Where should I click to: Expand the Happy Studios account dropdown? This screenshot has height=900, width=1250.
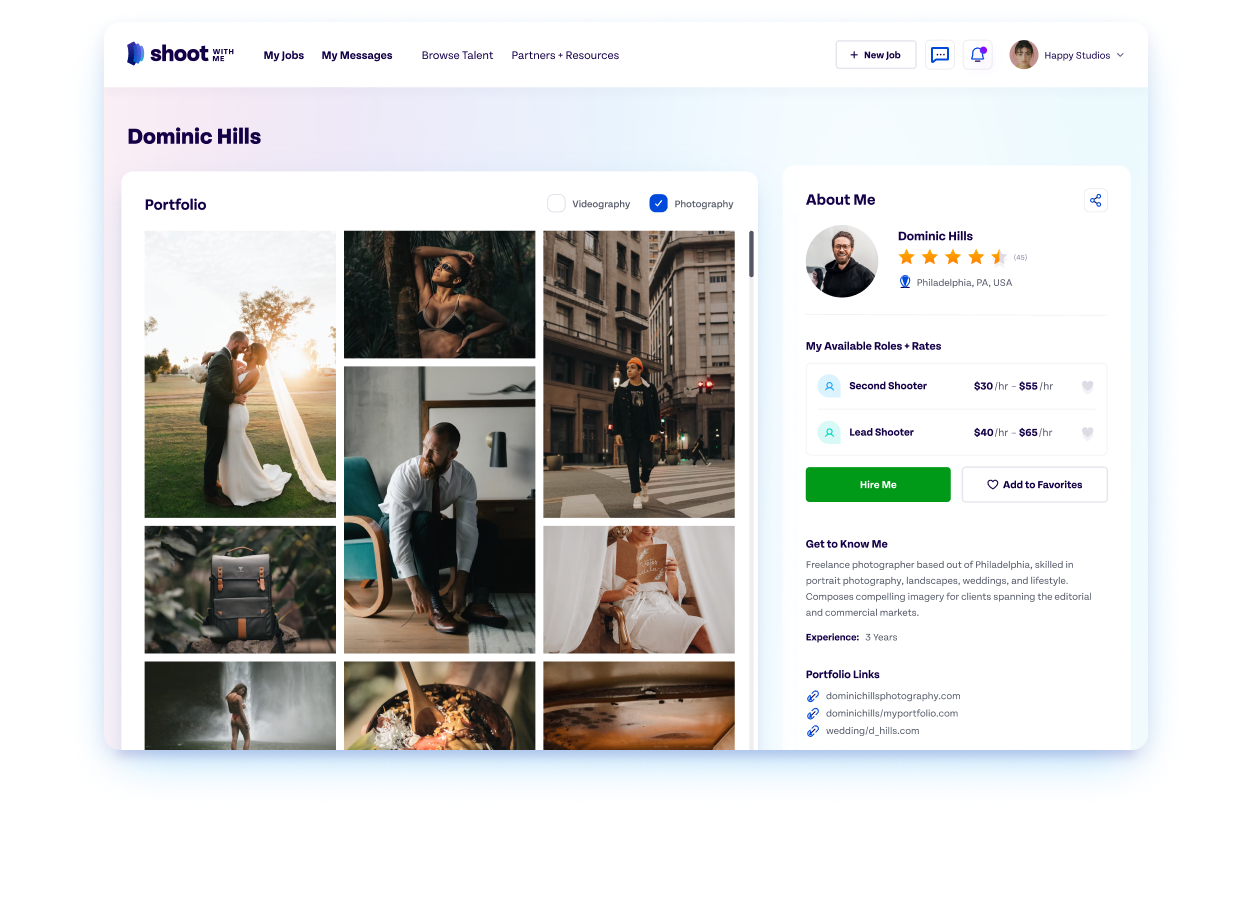tap(1119, 55)
